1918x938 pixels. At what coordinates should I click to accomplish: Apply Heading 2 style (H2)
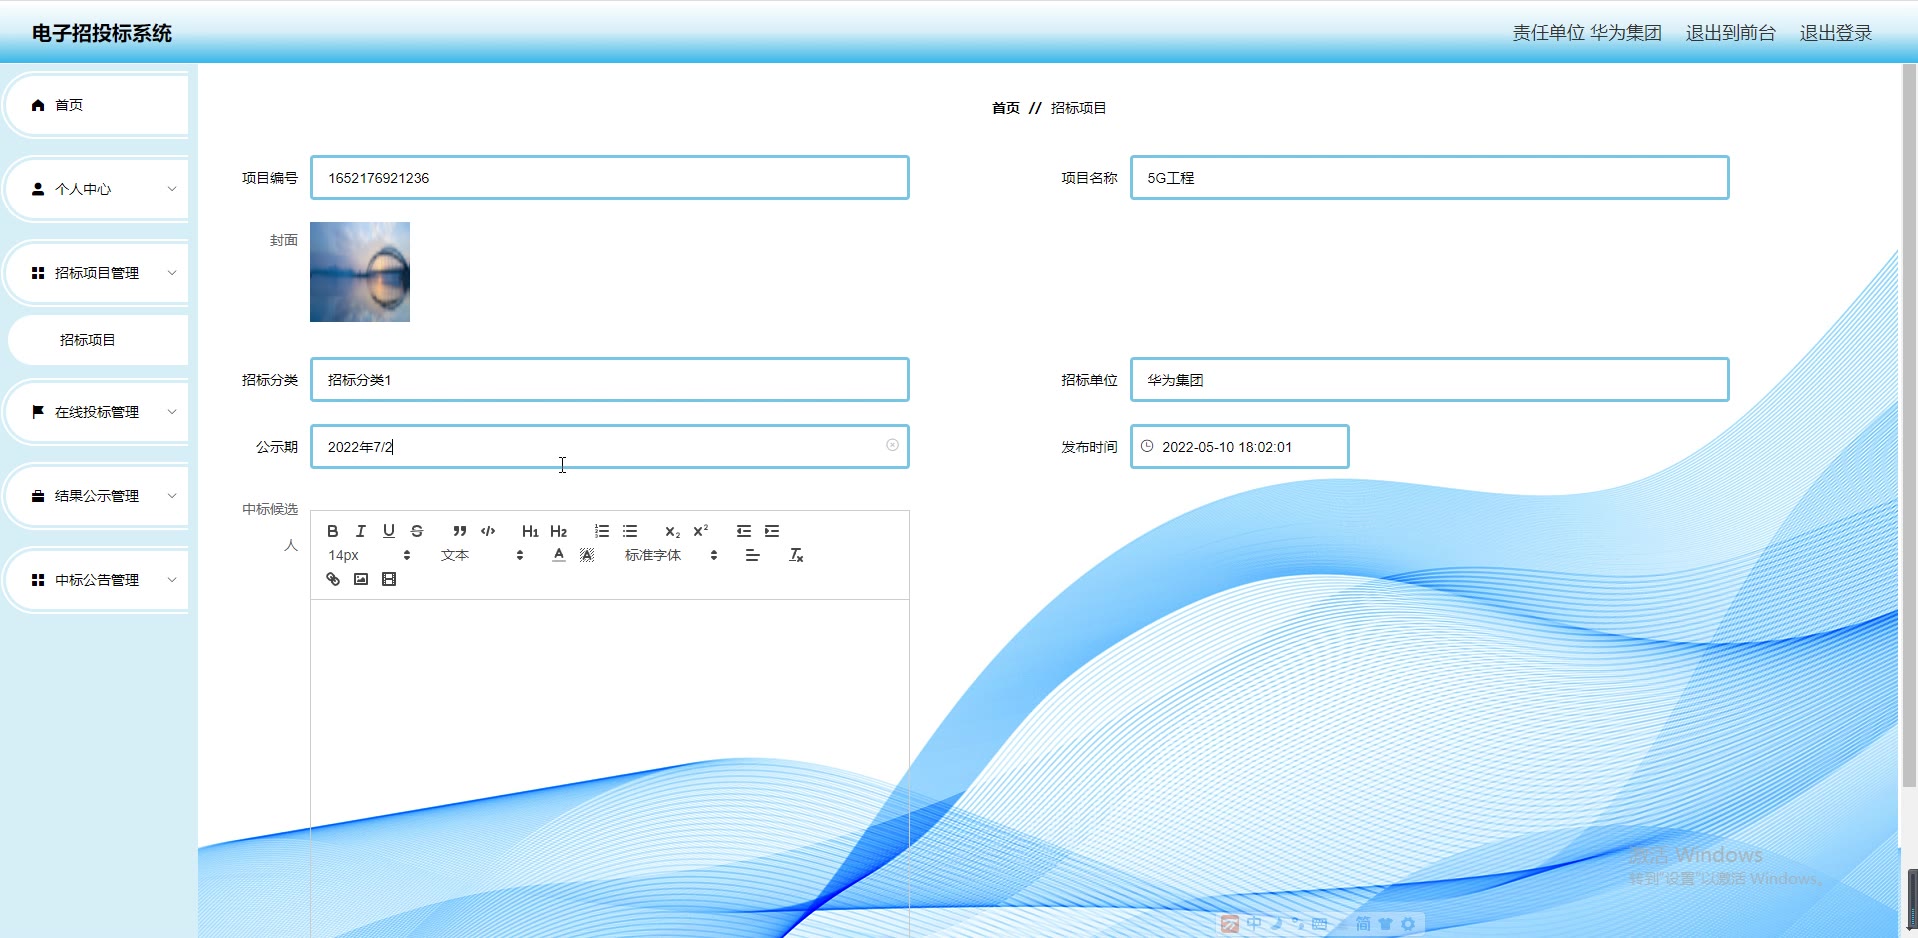558,531
